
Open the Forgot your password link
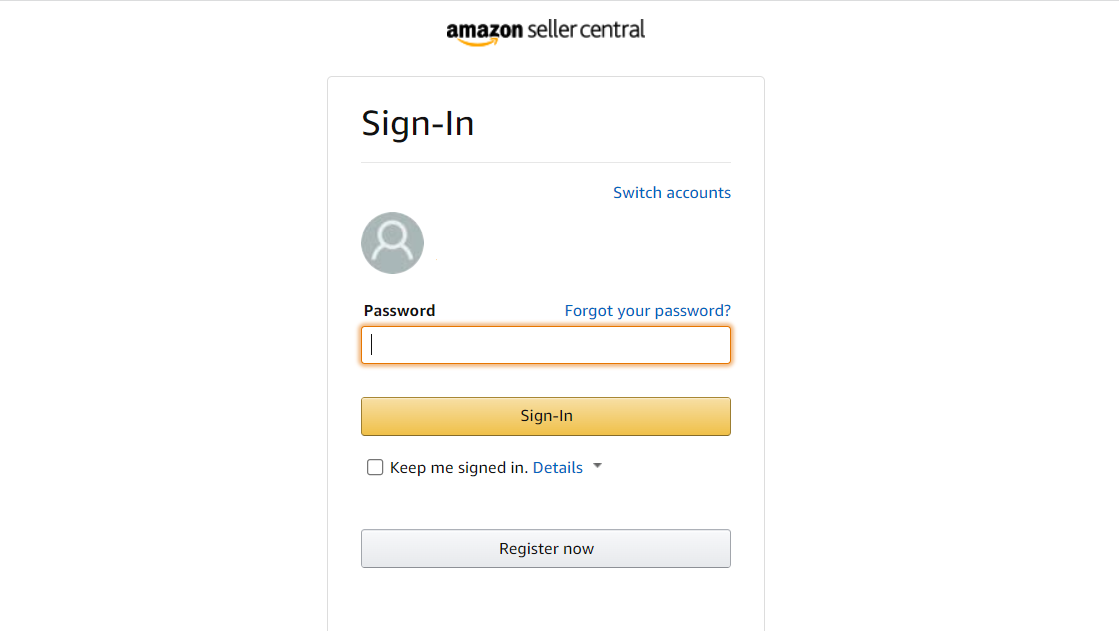click(x=647, y=311)
